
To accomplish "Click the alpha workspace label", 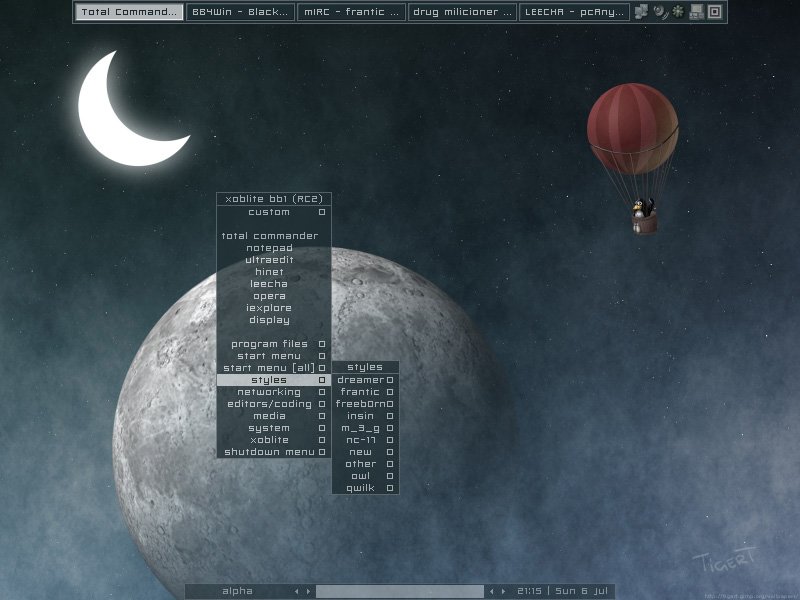I will tap(237, 591).
